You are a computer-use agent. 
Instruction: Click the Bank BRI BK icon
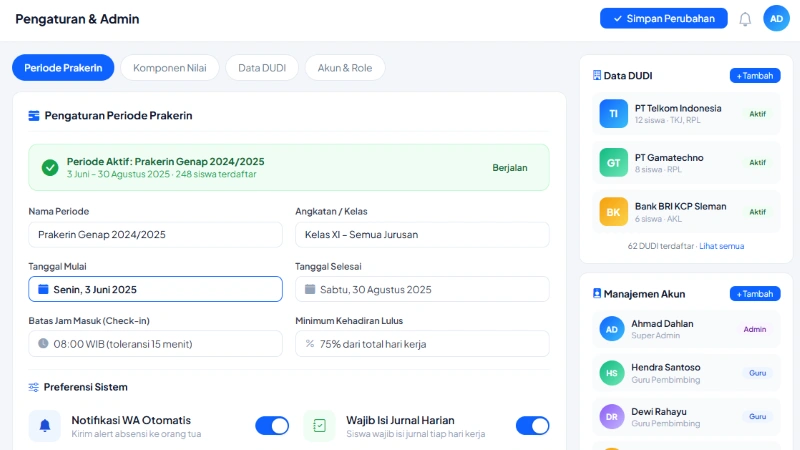[614, 212]
